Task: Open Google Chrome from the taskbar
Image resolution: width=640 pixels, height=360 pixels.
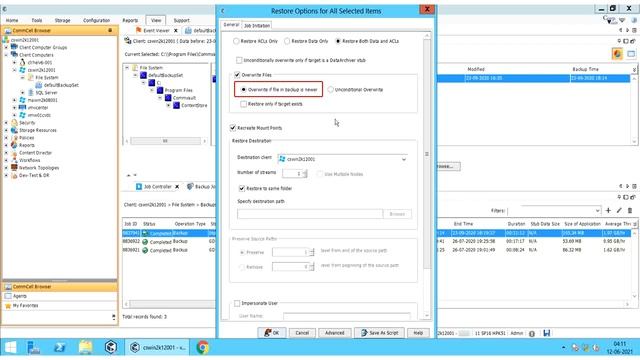Action: click(202, 347)
